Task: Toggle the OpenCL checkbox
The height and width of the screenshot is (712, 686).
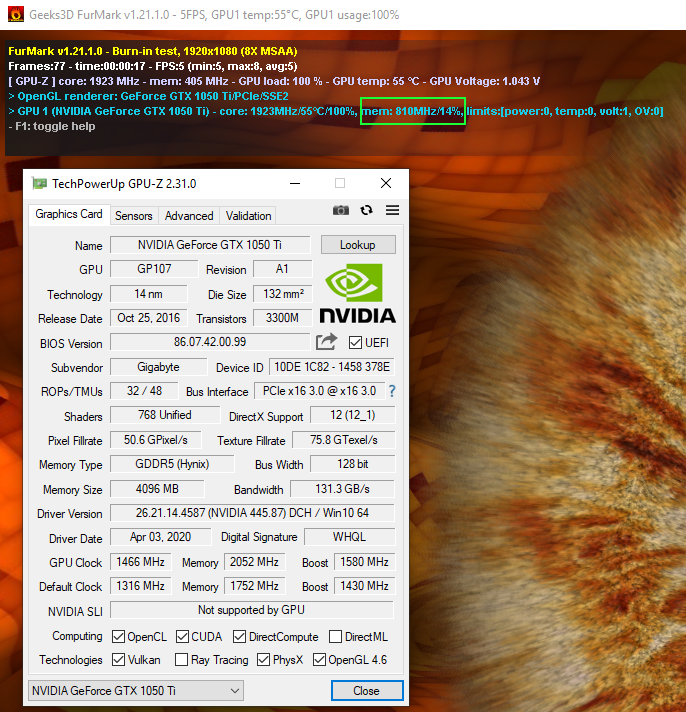Action: coord(118,637)
